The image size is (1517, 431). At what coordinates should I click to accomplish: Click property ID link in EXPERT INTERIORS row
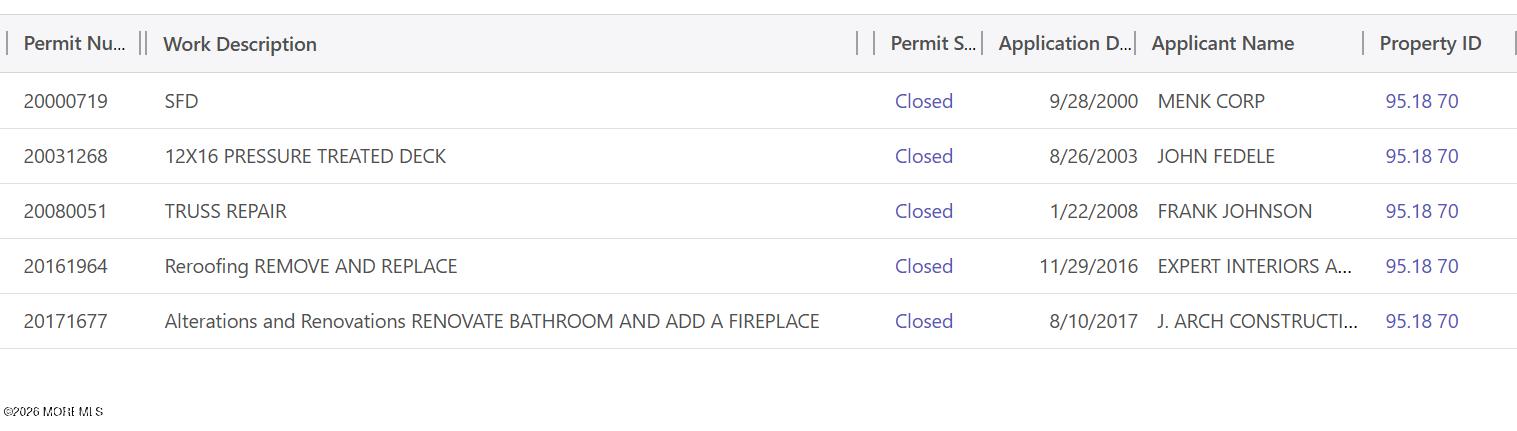click(1421, 266)
